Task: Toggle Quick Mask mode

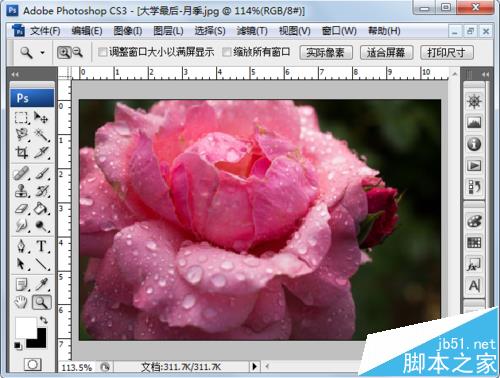Action: (32, 364)
